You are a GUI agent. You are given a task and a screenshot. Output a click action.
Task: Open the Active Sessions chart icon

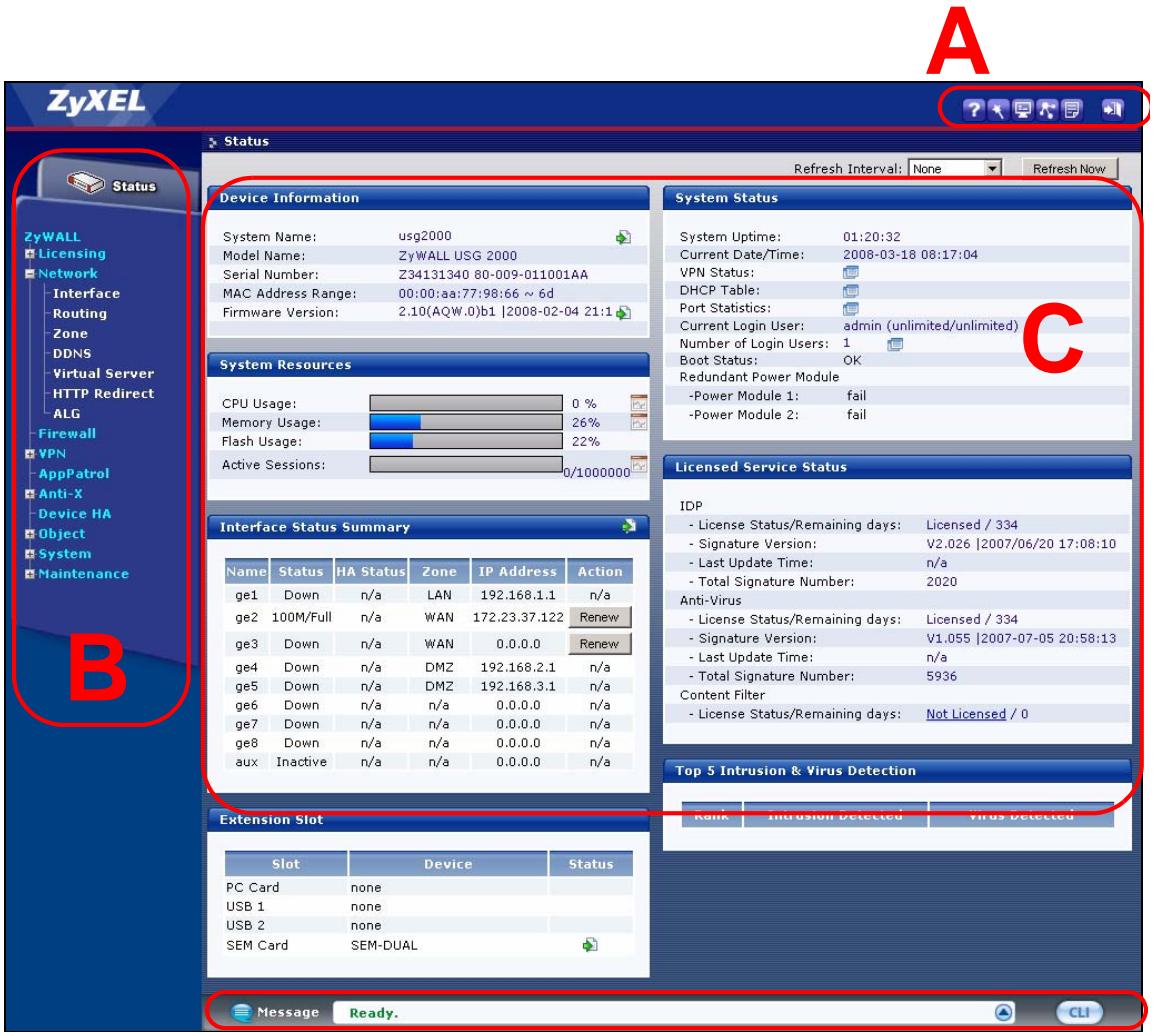point(639,464)
